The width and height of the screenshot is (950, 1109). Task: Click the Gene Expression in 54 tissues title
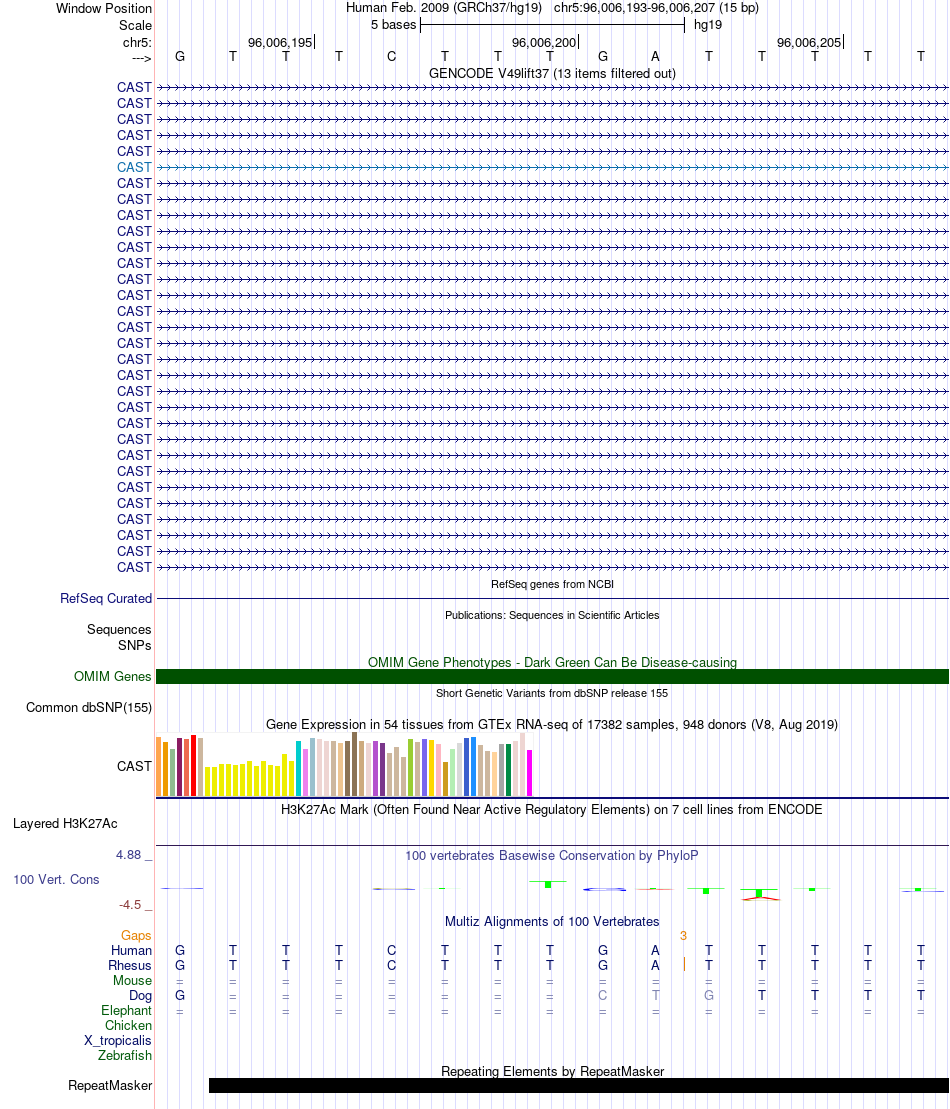(552, 725)
